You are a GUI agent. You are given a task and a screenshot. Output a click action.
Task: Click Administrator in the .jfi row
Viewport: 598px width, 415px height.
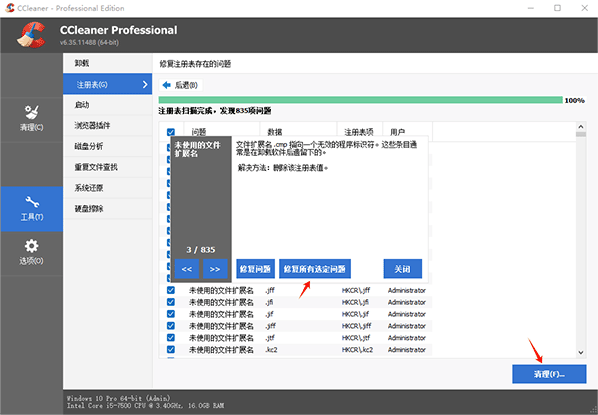tap(407, 302)
